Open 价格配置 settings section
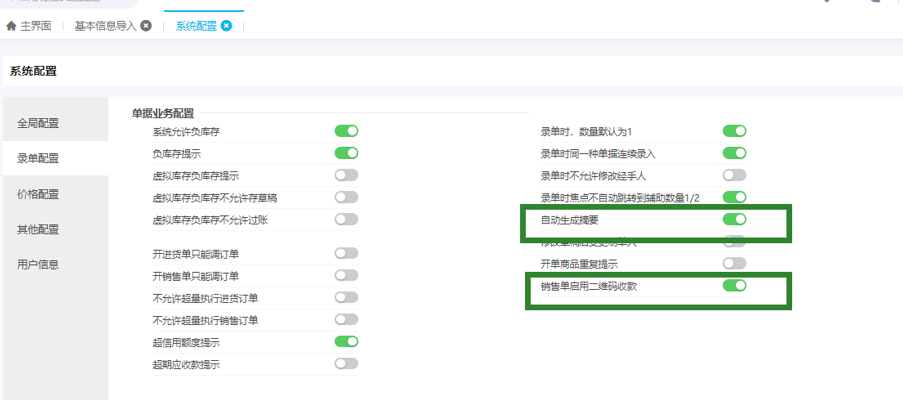This screenshot has height=400, width=903. [x=38, y=194]
